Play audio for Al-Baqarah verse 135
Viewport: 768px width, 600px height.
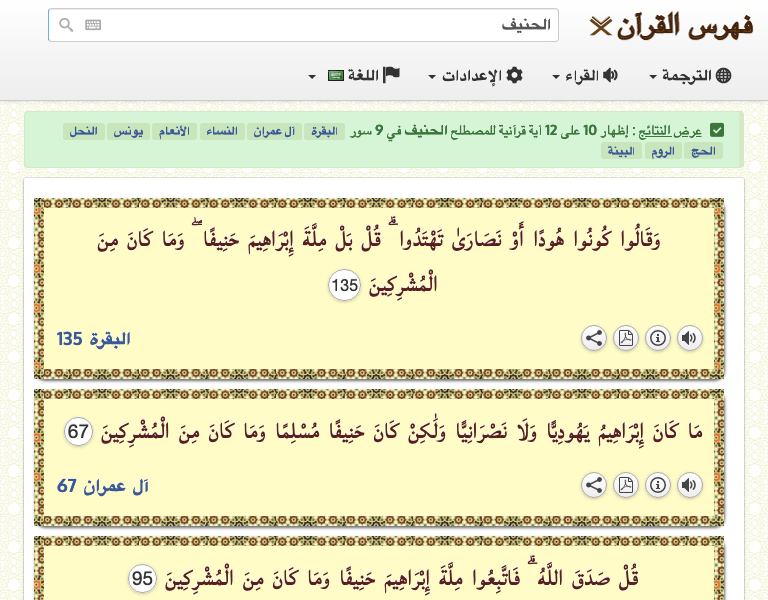(689, 339)
